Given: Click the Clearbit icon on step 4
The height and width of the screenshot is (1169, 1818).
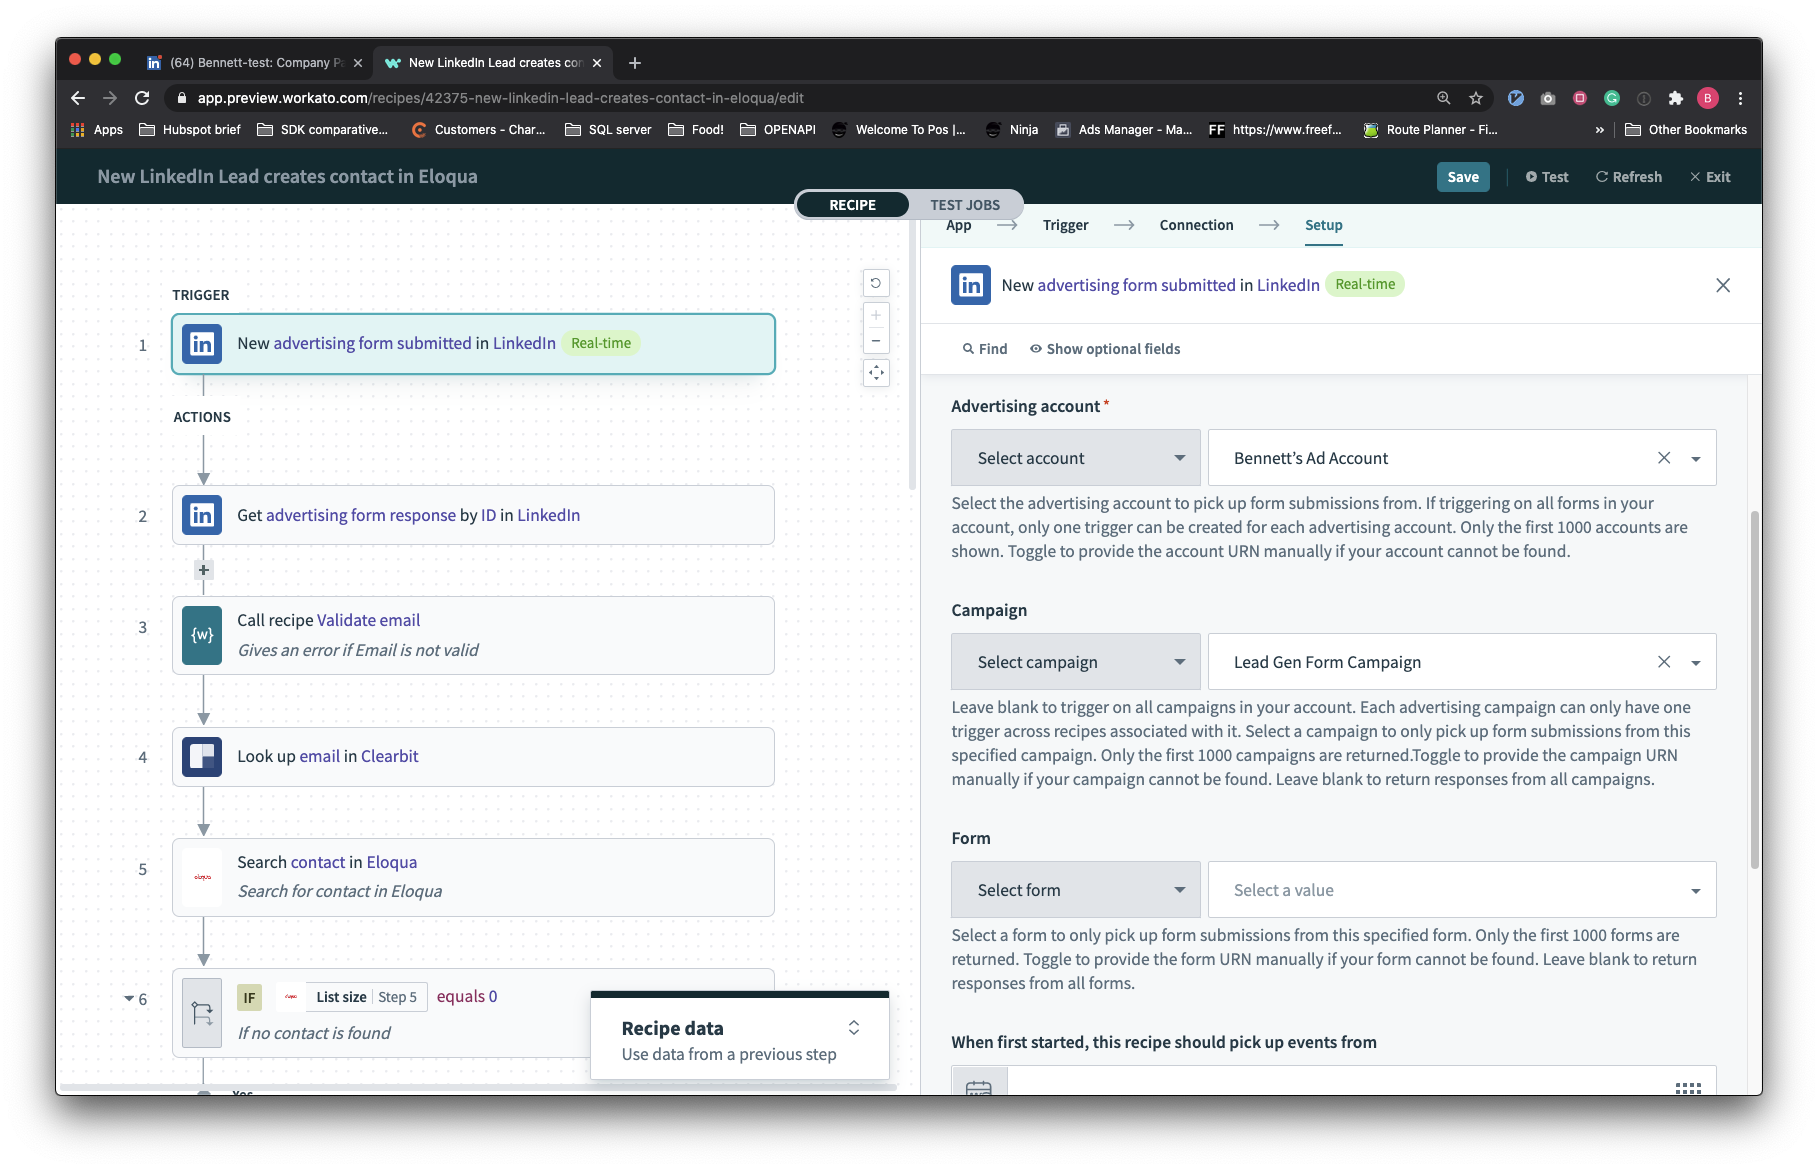Looking at the screenshot, I should coord(202,757).
